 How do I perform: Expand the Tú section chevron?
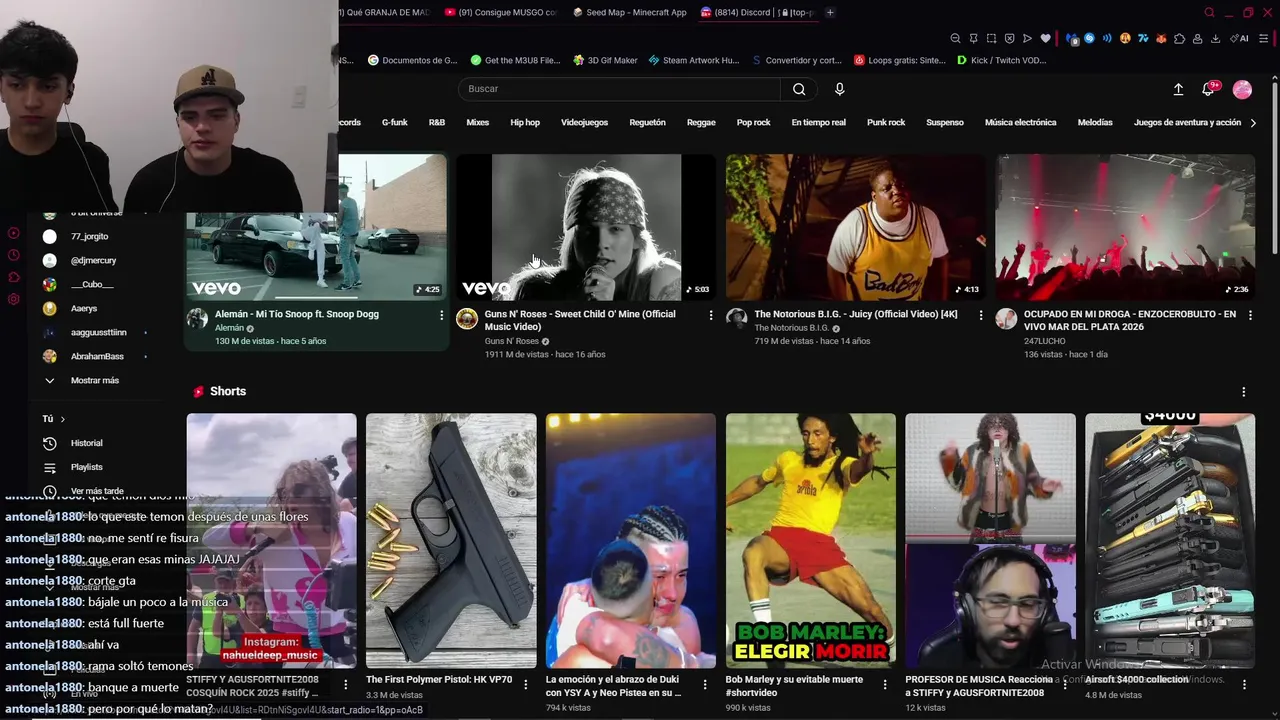tap(62, 419)
